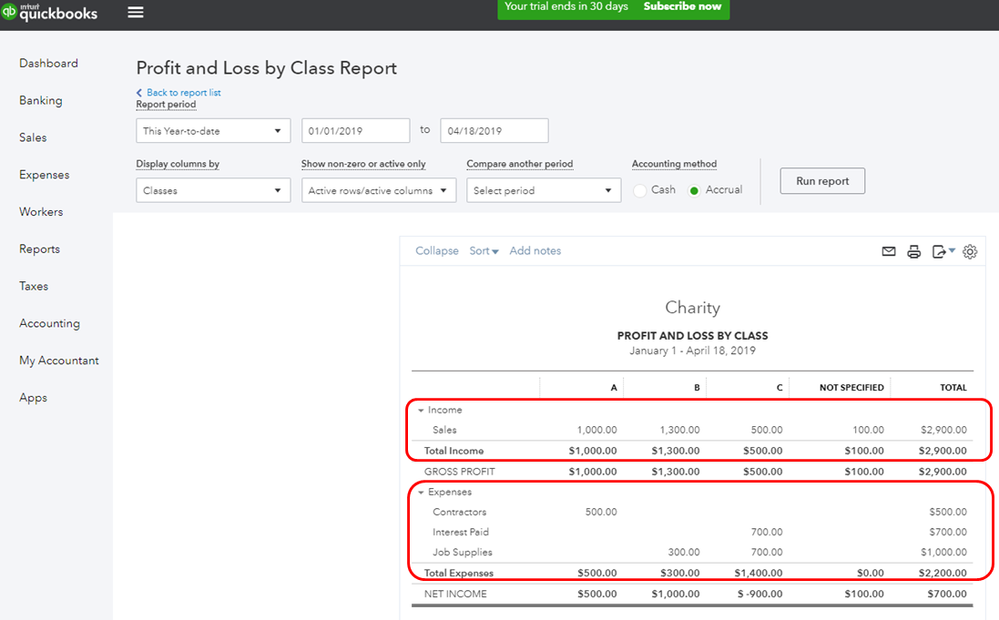Expand the Compare another period dropdown
999x620 pixels.
click(543, 191)
